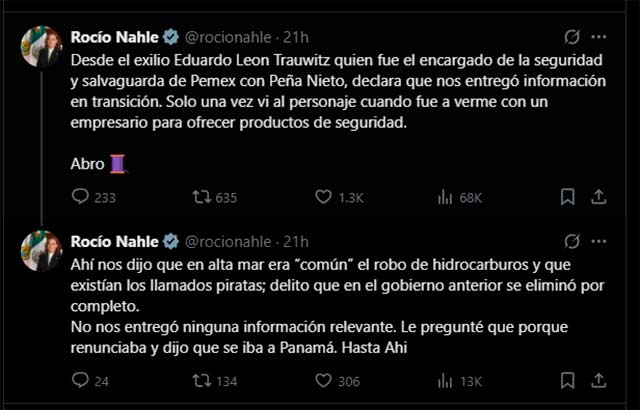Viewport: 640px width, 410px height.
Task: Like the second tweet with 306 likes
Action: click(x=323, y=380)
